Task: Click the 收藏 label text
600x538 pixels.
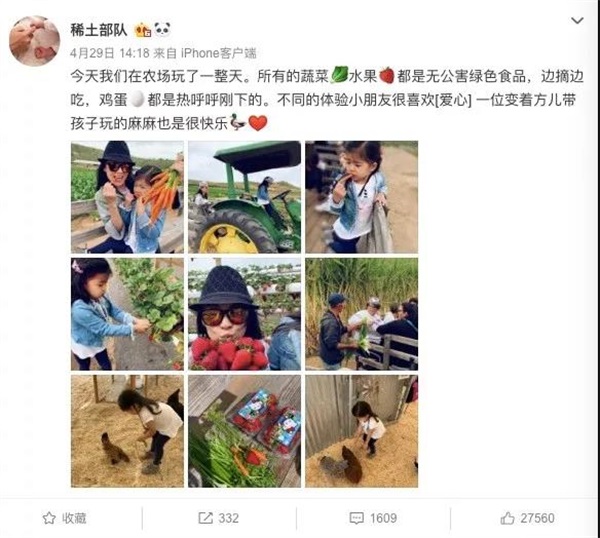Action: click(74, 518)
